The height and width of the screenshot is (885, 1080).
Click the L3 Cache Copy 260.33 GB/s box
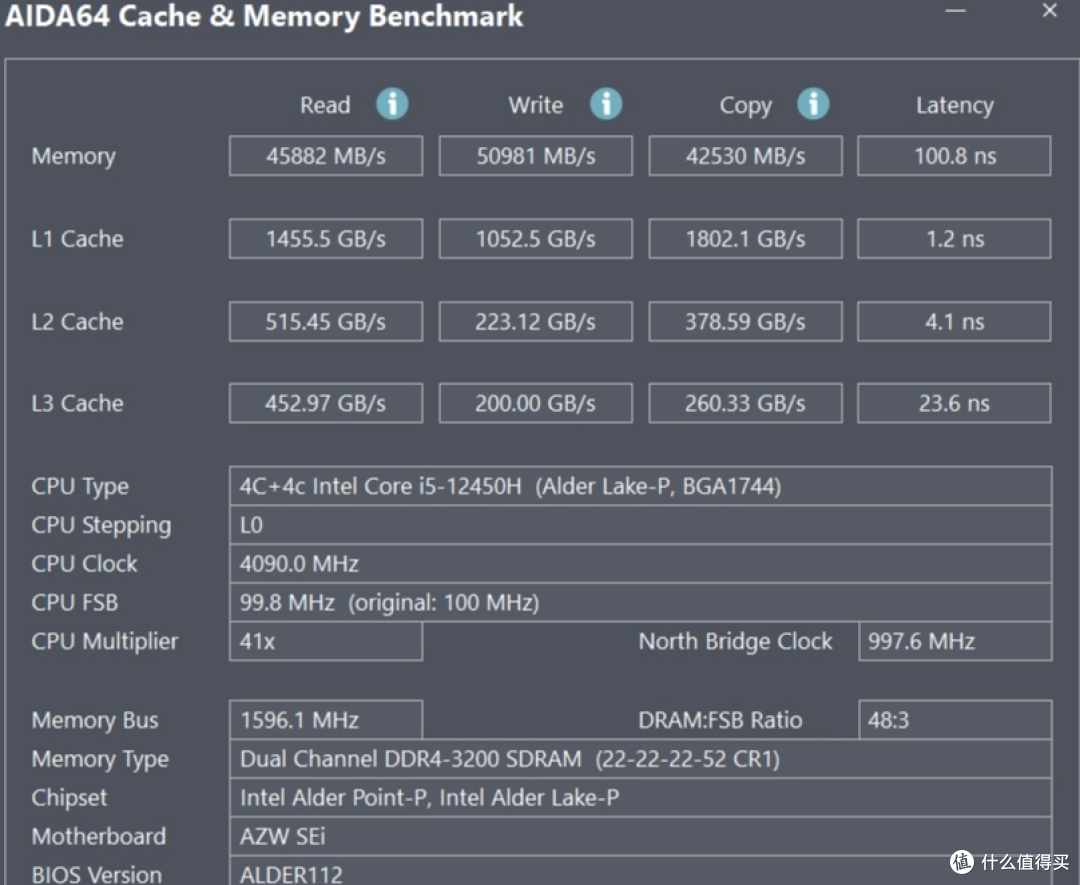click(x=745, y=403)
